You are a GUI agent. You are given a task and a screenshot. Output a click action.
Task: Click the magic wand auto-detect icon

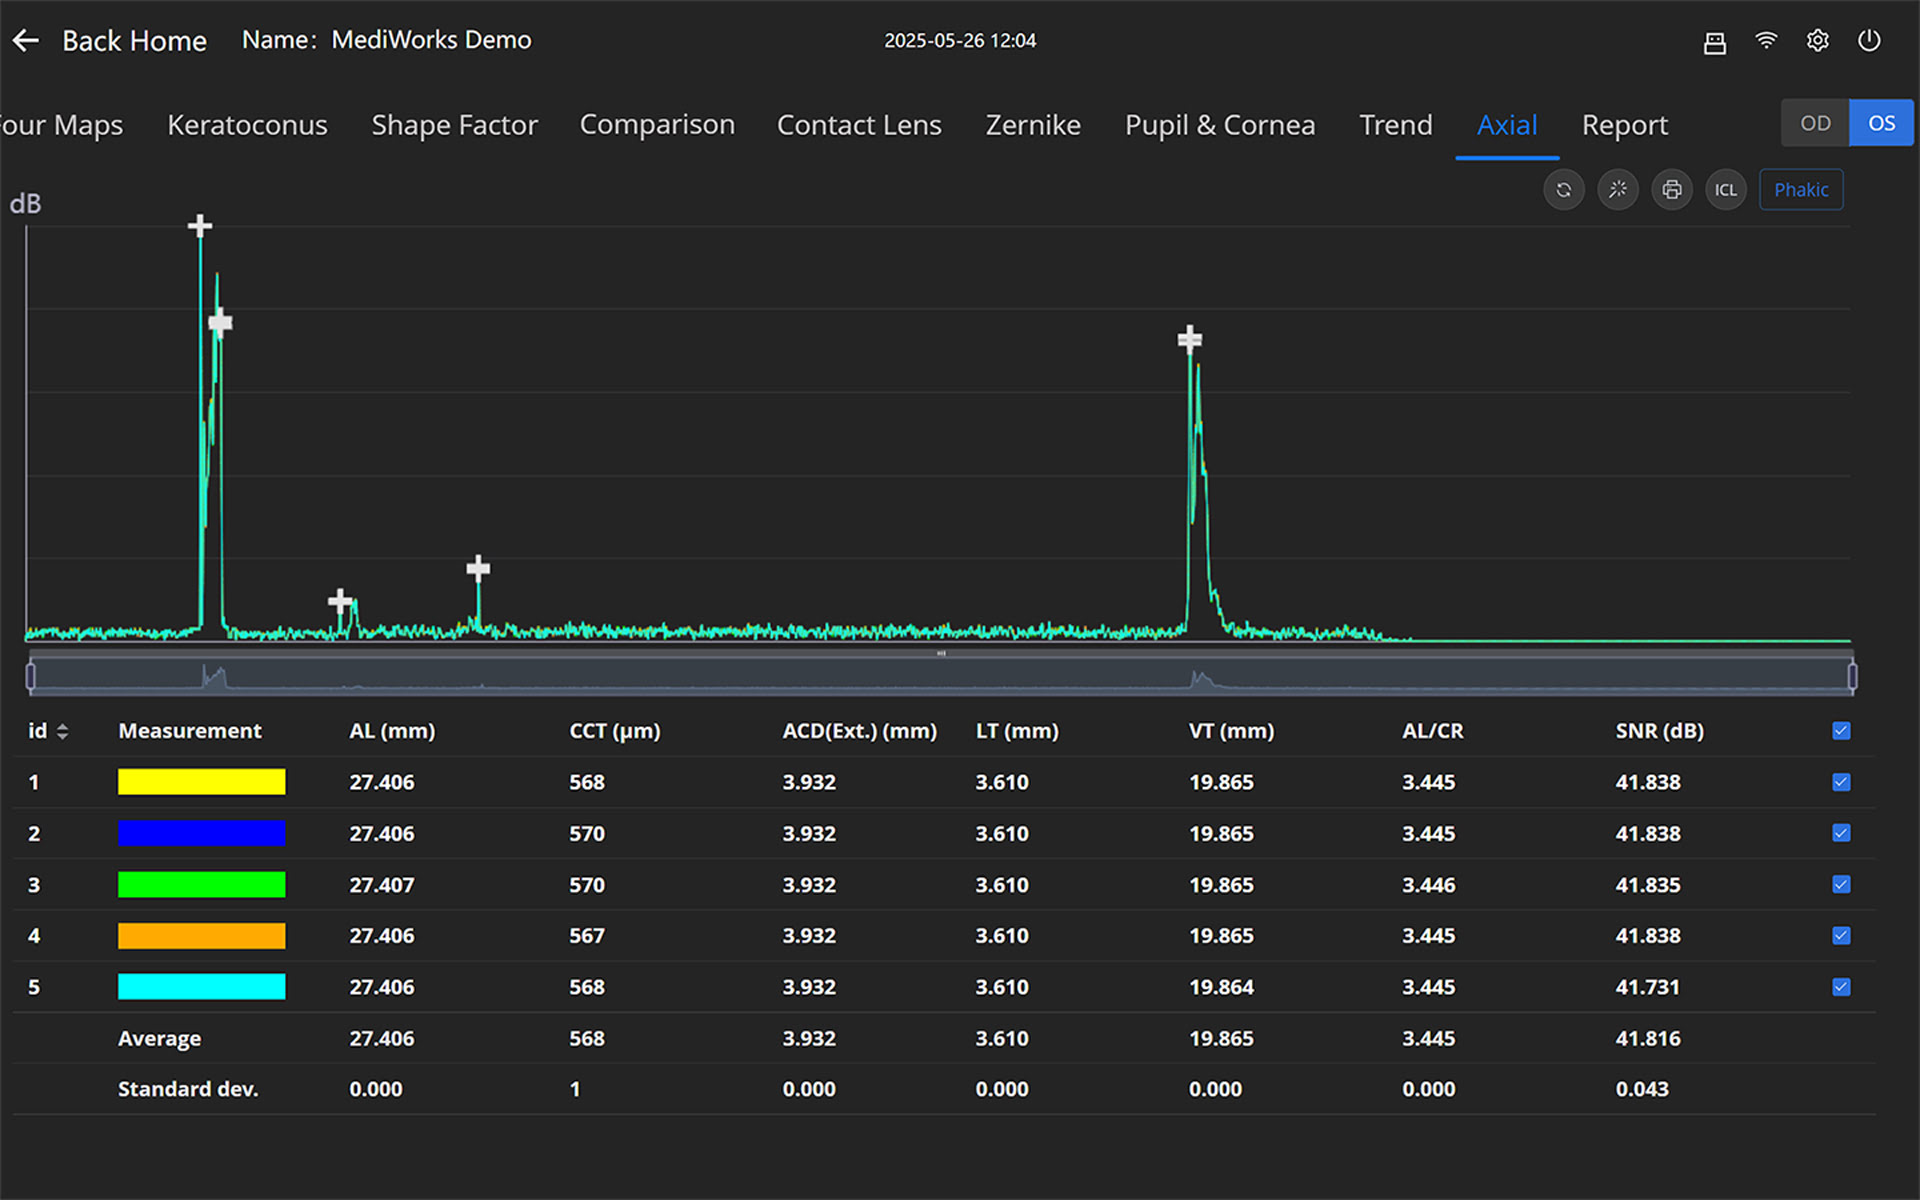[1618, 190]
